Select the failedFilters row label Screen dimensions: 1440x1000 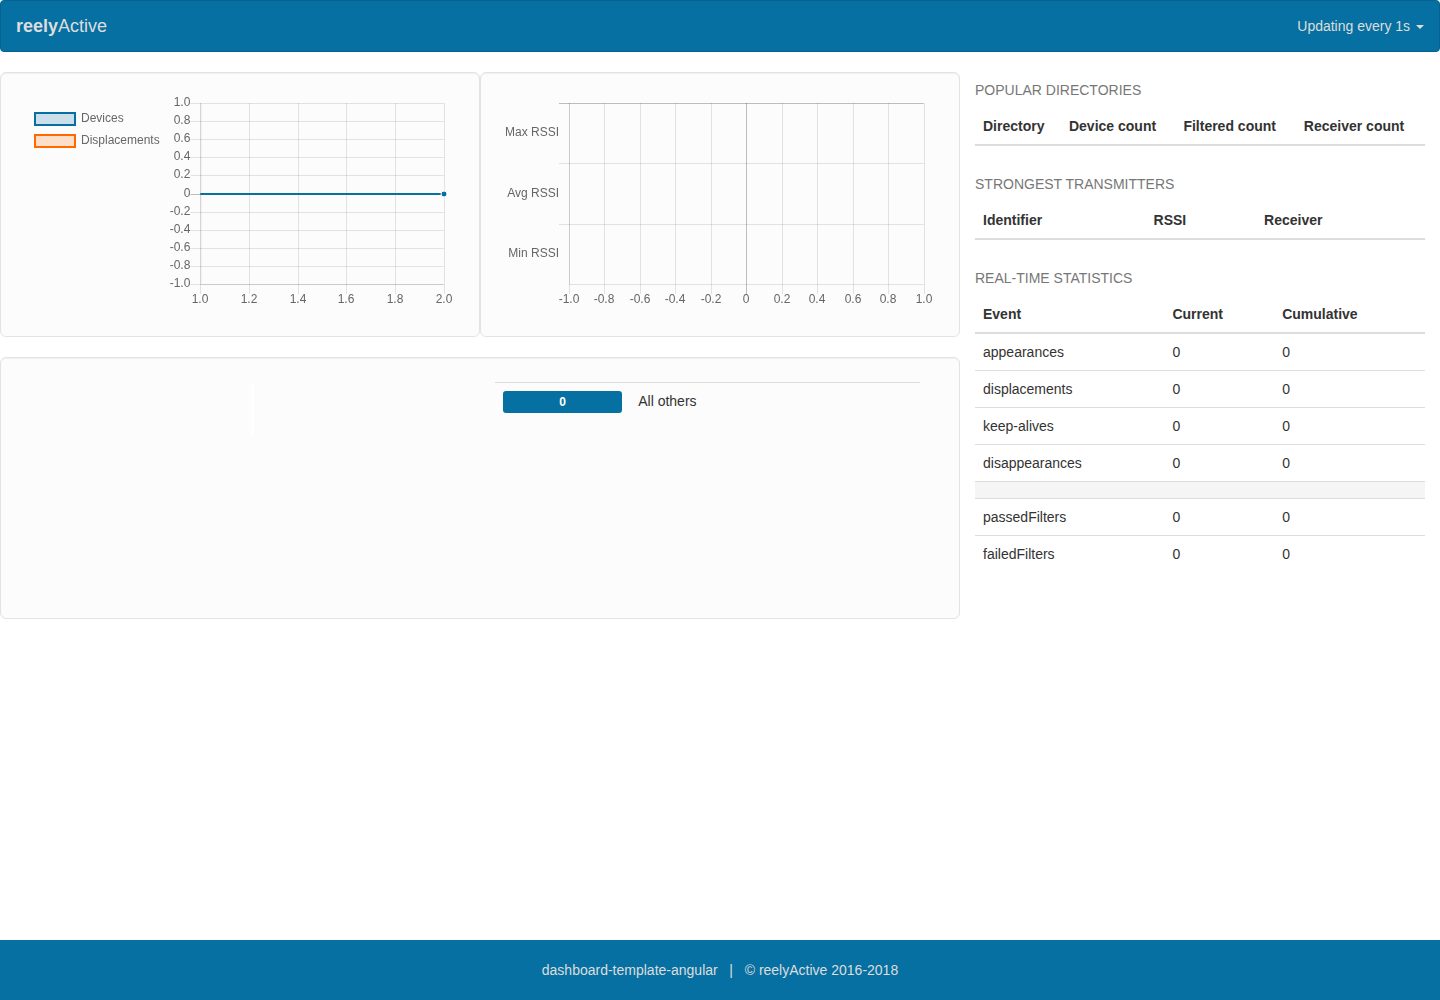click(1018, 554)
